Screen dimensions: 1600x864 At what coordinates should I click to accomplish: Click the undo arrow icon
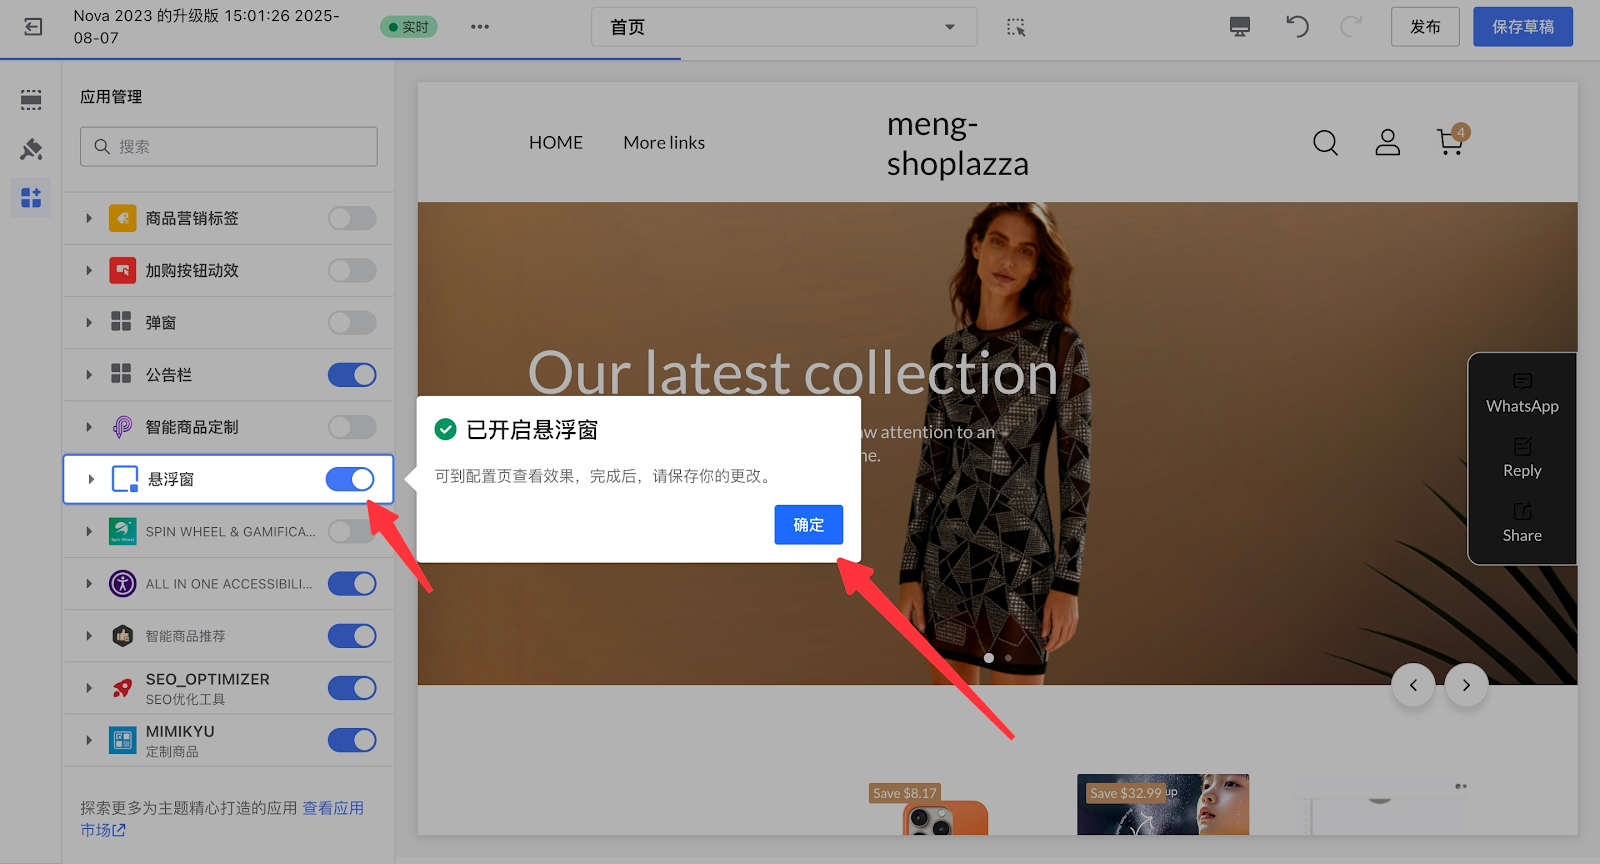[x=1297, y=27]
